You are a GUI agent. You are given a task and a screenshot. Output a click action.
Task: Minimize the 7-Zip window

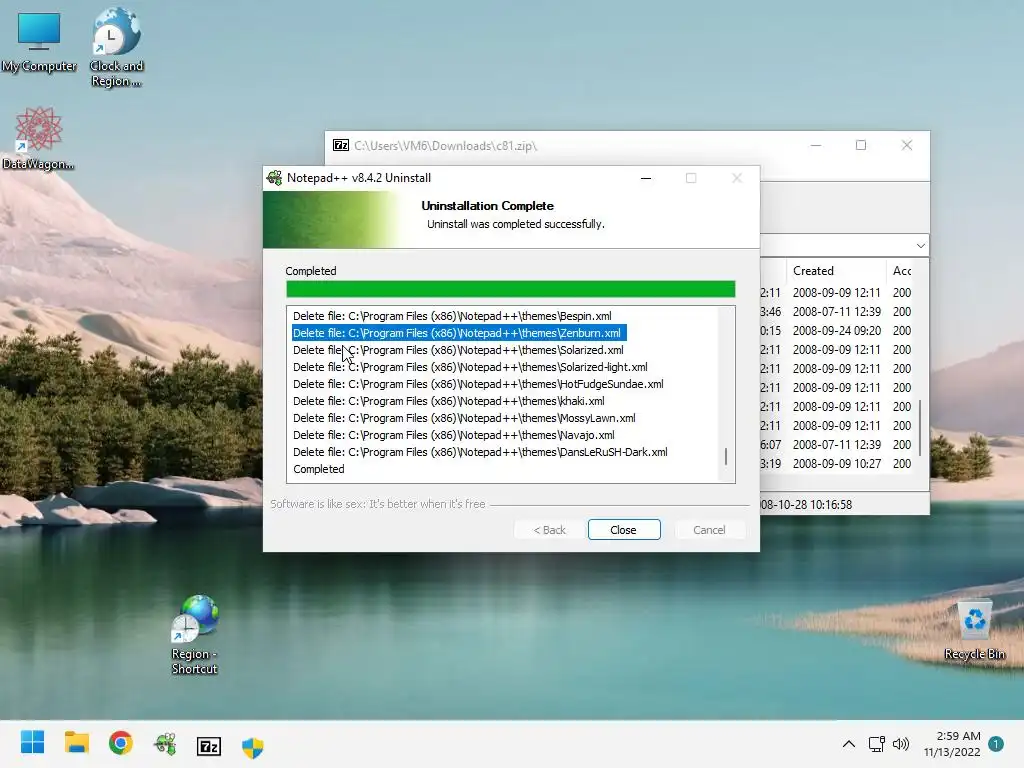pyautogui.click(x=816, y=145)
